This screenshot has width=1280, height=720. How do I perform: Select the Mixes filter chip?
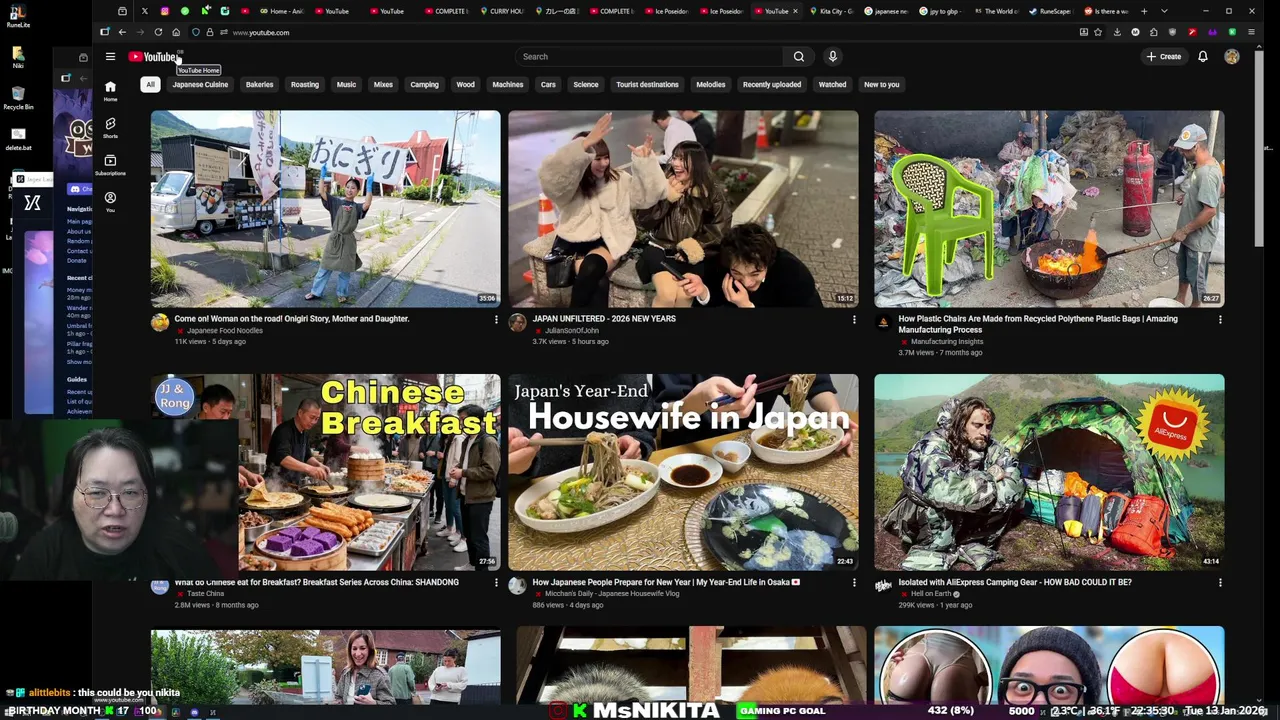(383, 85)
